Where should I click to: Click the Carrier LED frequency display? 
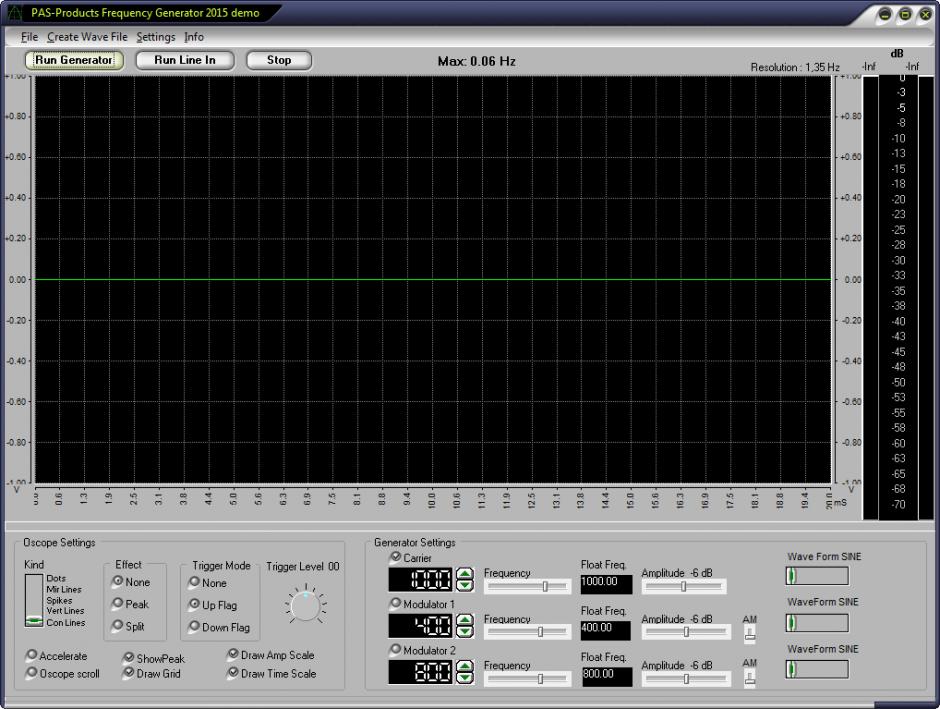click(421, 580)
